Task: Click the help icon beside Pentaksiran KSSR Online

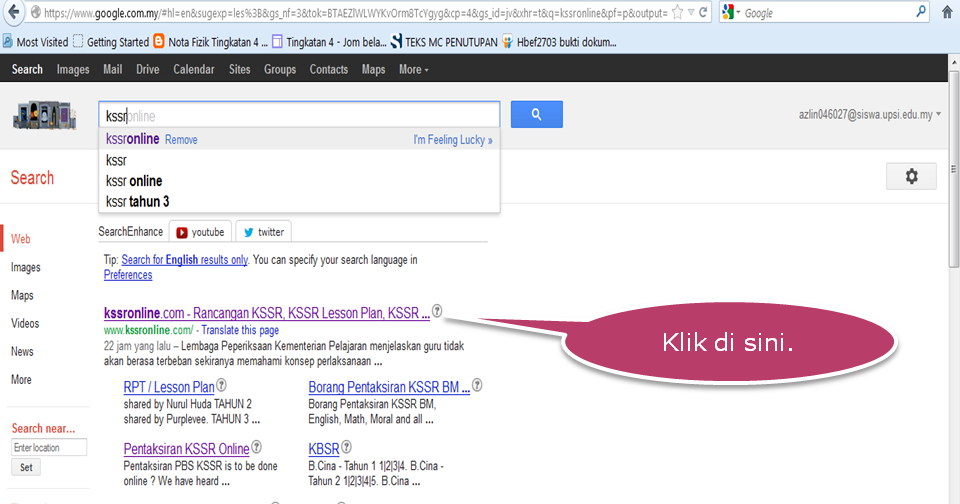Action: 257,447
